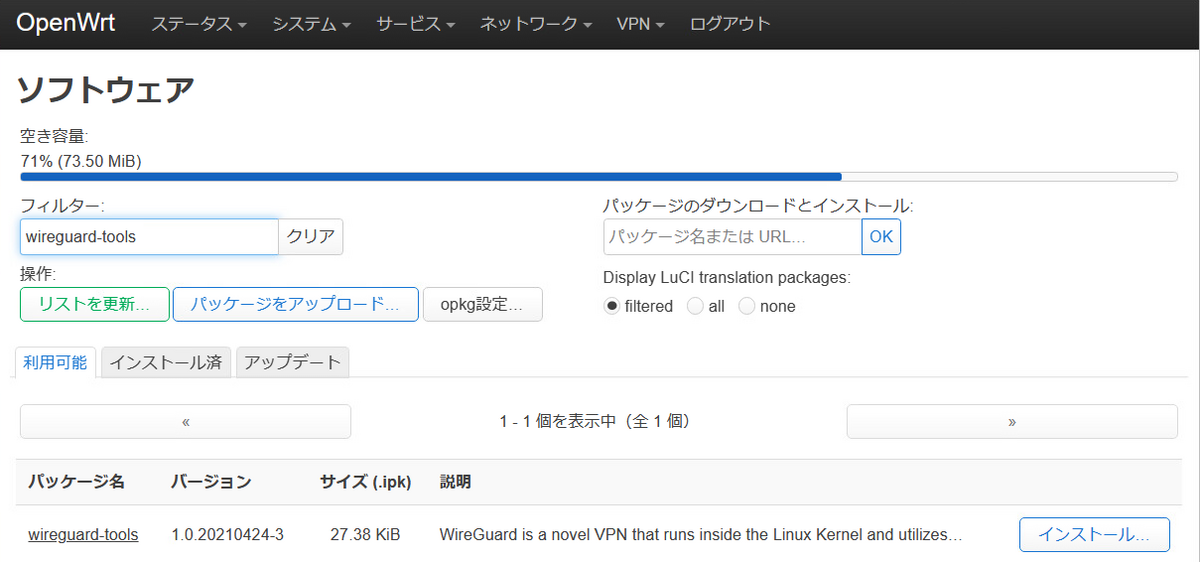Click the パッケージ名 column header
This screenshot has height=562, width=1200.
tap(76, 482)
